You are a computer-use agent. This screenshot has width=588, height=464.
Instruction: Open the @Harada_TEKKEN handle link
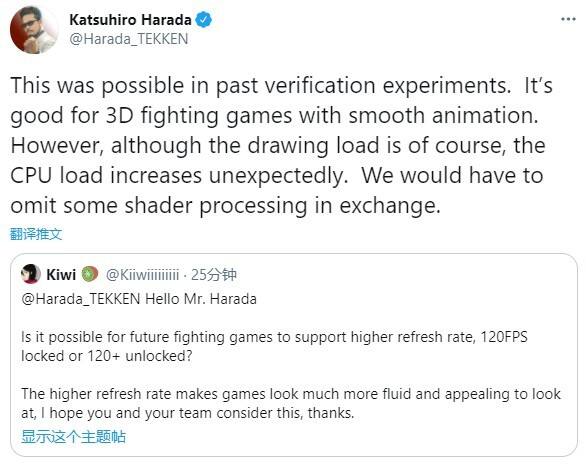coord(129,39)
